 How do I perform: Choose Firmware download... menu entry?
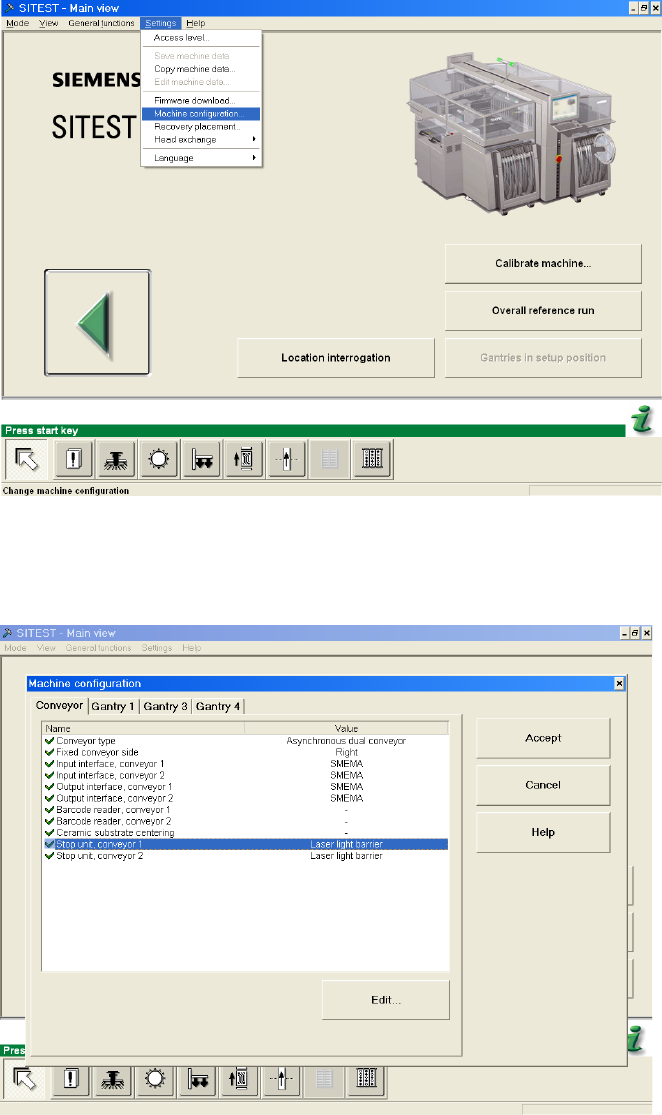click(202, 101)
